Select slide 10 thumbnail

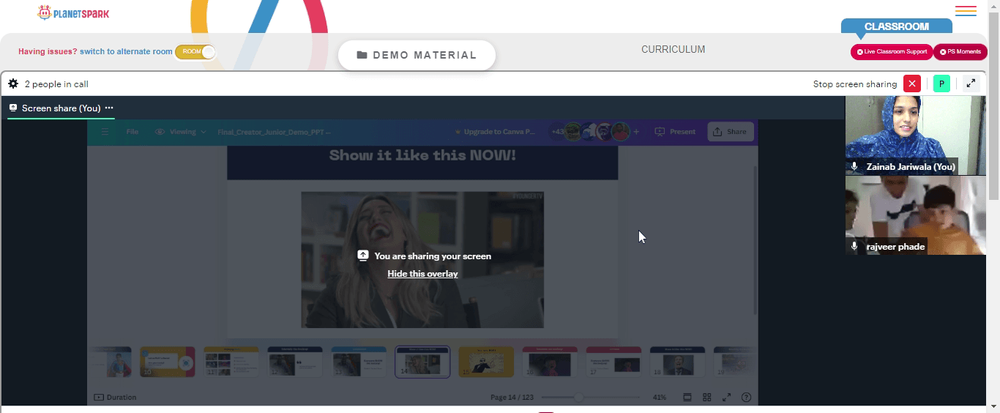click(167, 362)
